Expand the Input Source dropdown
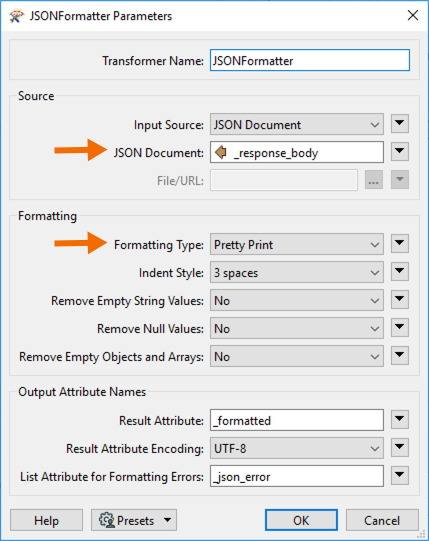Viewport: 429px width, 541px height. [x=297, y=124]
